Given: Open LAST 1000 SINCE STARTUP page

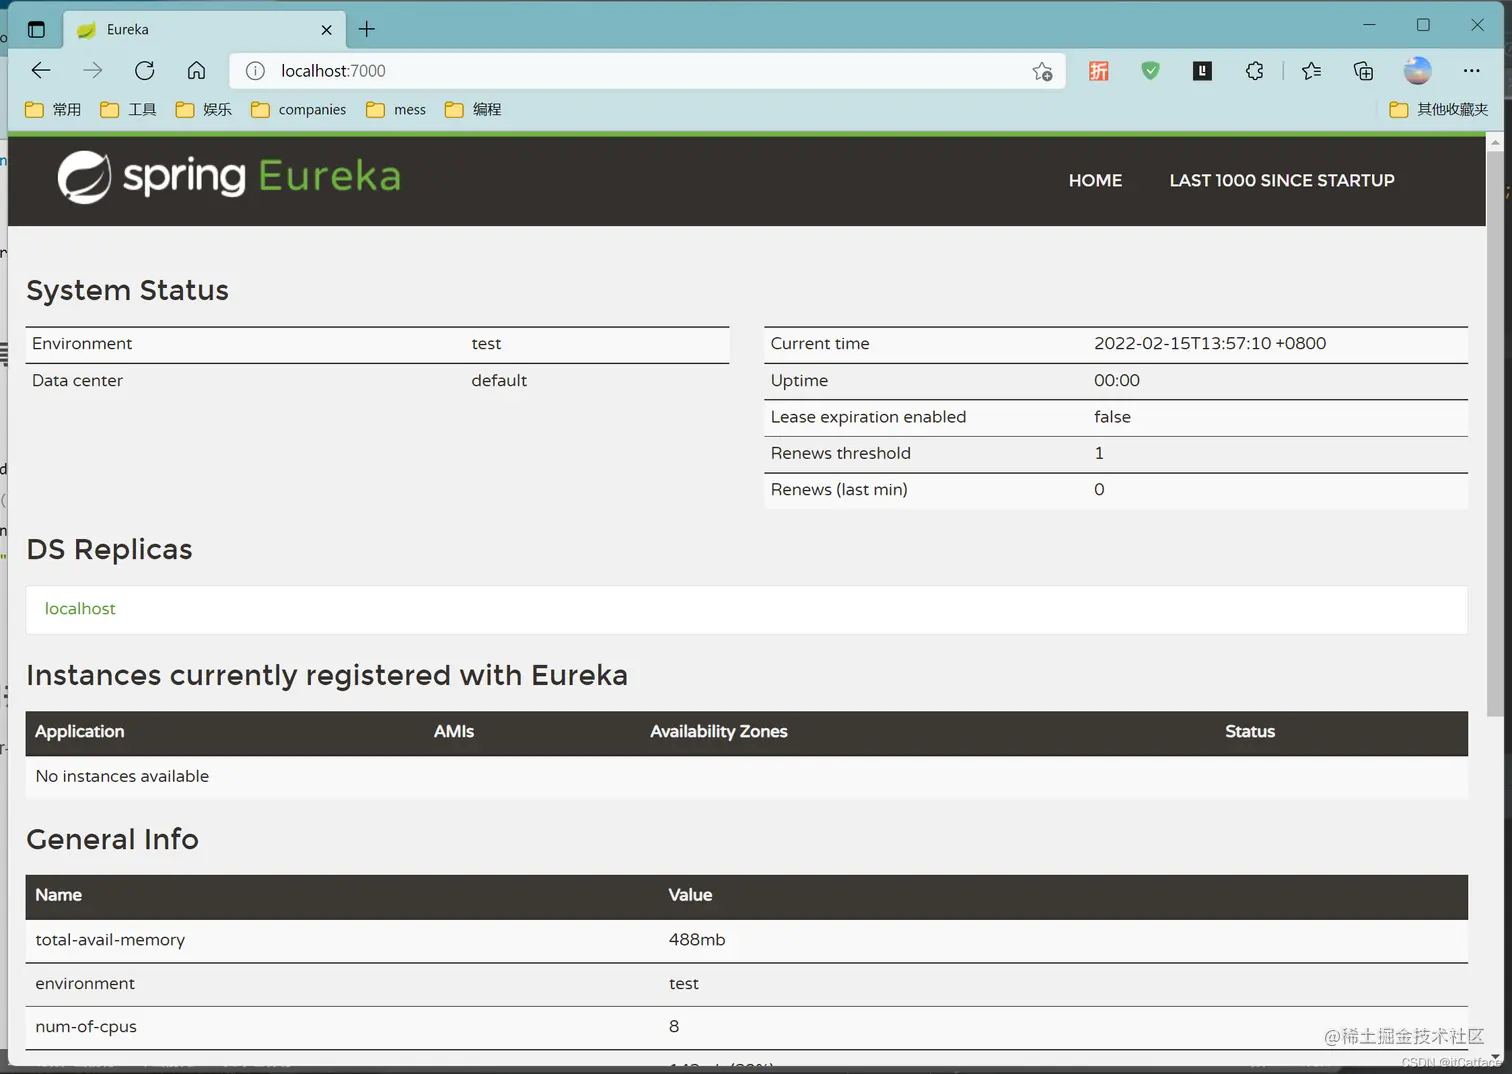Looking at the screenshot, I should tap(1282, 180).
